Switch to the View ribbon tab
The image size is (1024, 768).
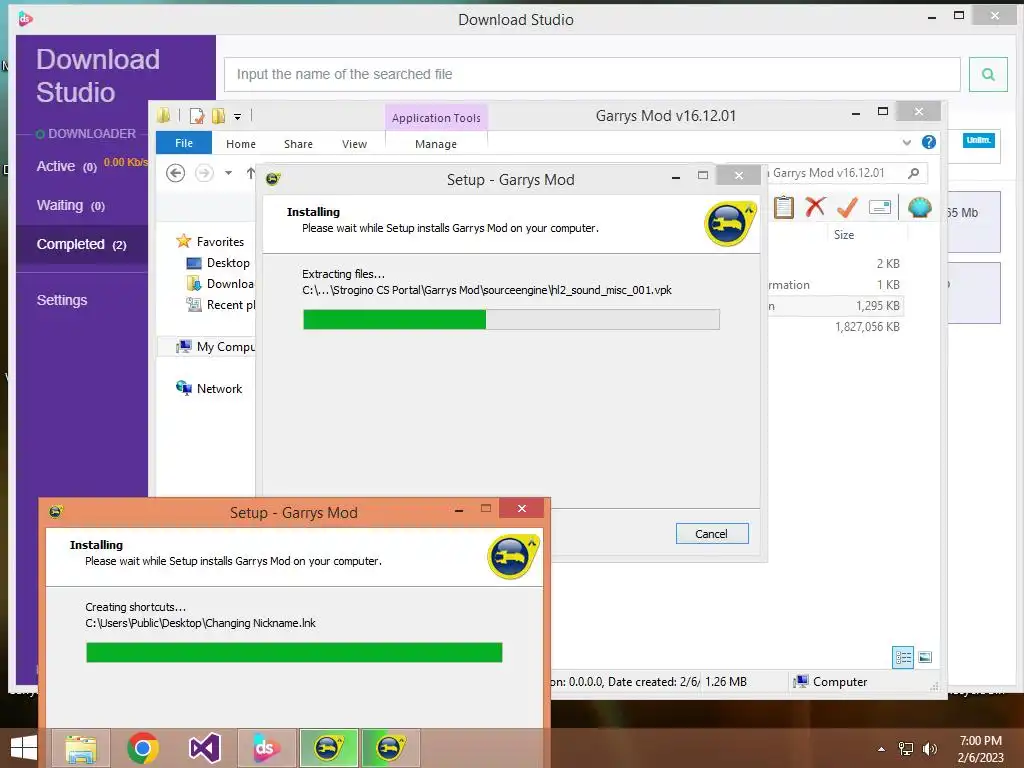click(354, 144)
